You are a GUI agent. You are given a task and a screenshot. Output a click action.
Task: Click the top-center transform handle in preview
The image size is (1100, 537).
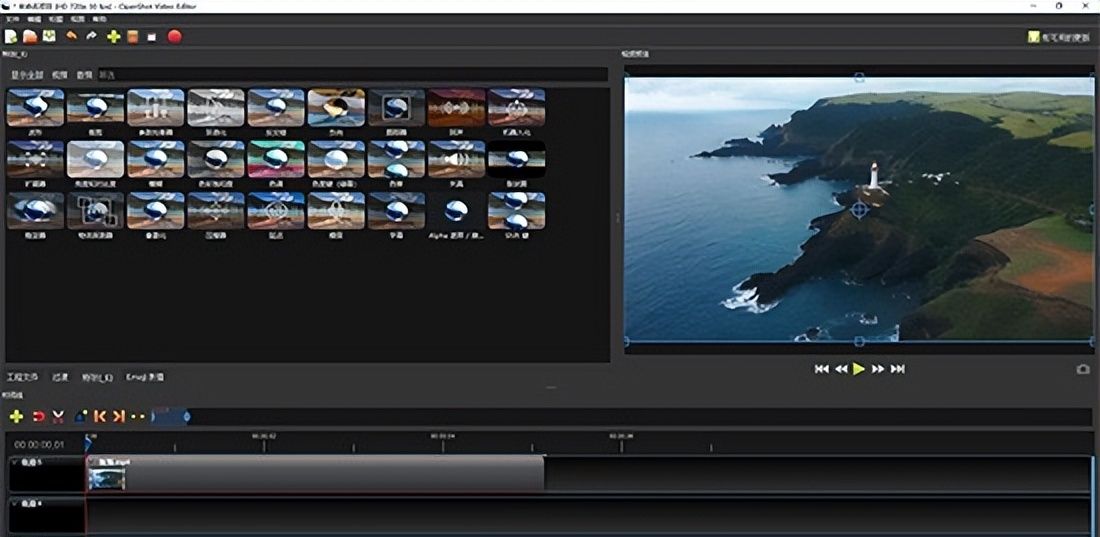859,77
